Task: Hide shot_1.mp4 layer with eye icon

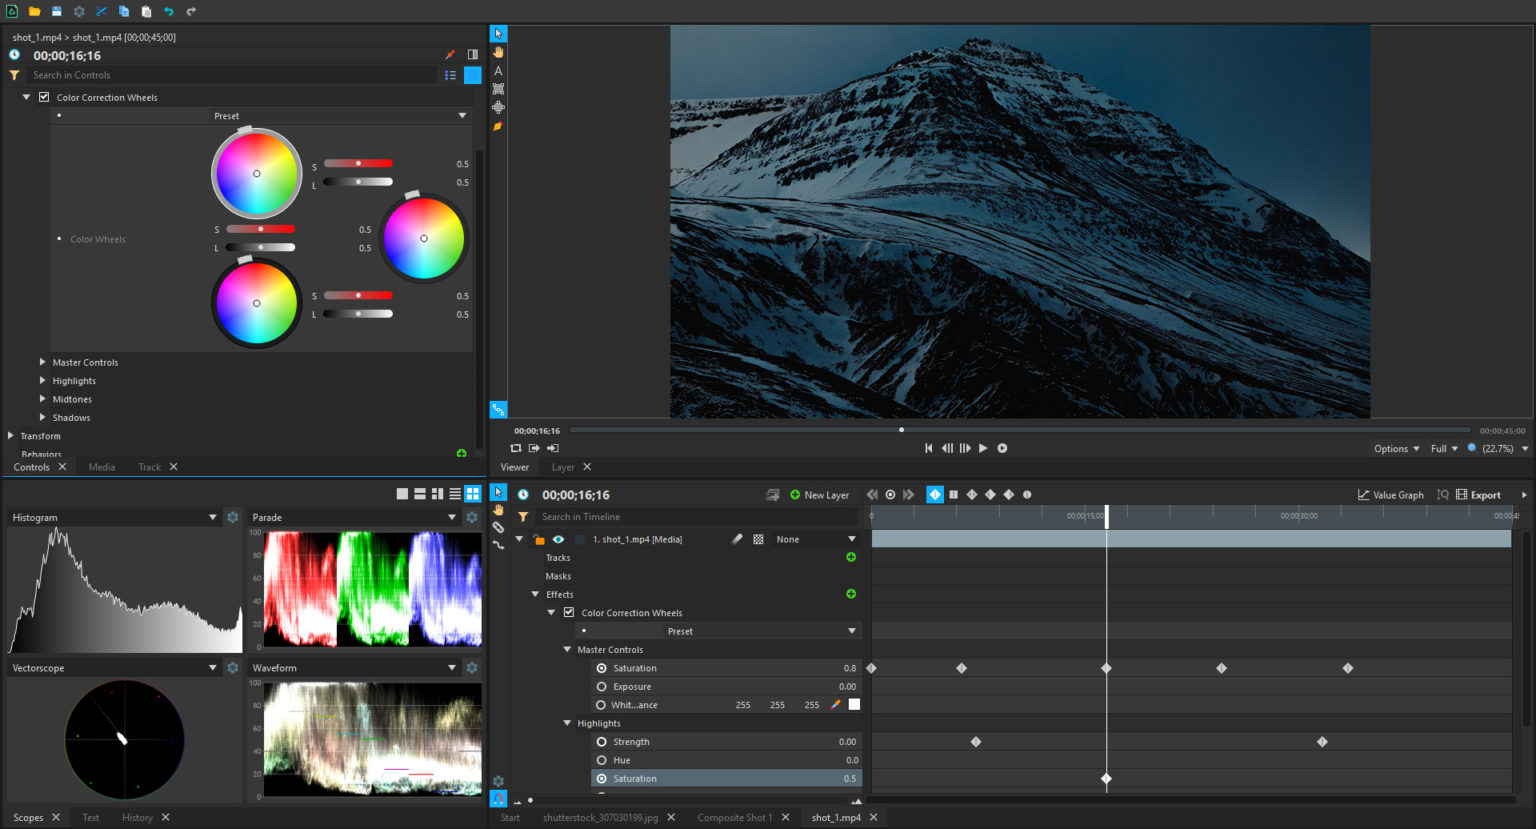Action: pos(558,539)
